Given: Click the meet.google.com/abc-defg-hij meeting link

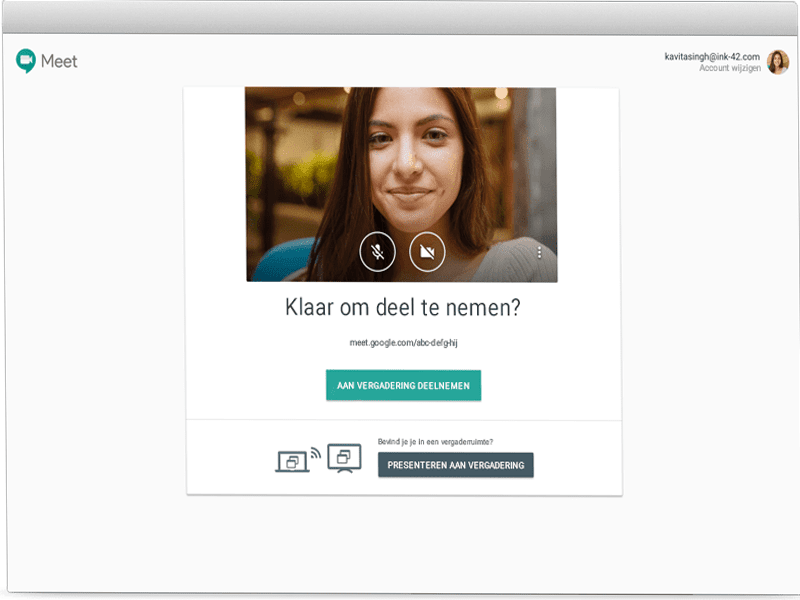Looking at the screenshot, I should pyautogui.click(x=403, y=342).
